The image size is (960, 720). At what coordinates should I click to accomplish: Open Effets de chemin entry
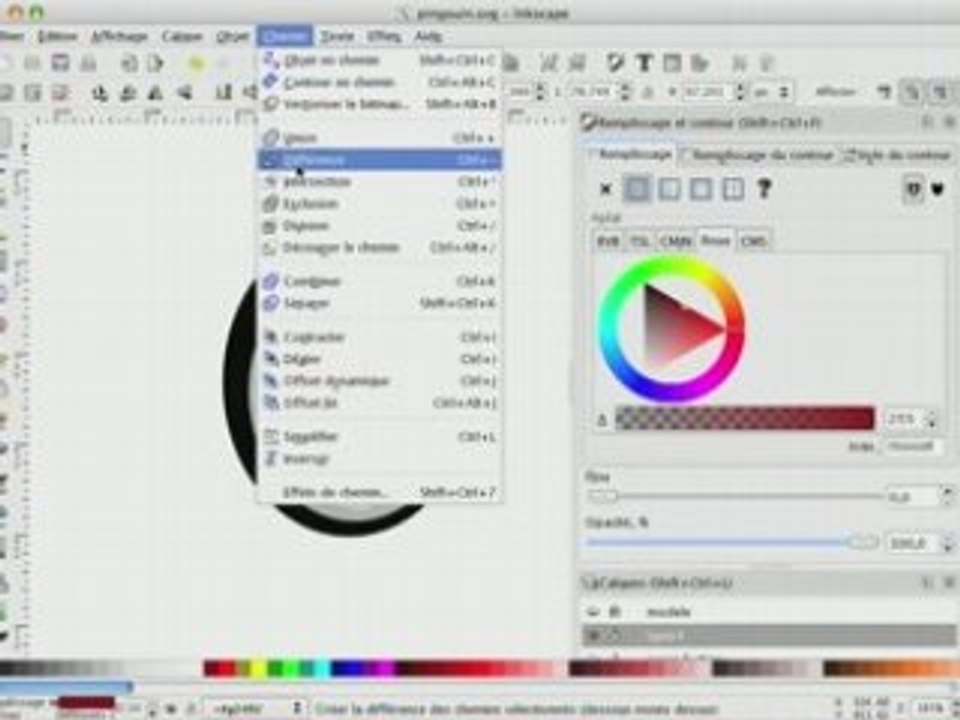pos(380,492)
